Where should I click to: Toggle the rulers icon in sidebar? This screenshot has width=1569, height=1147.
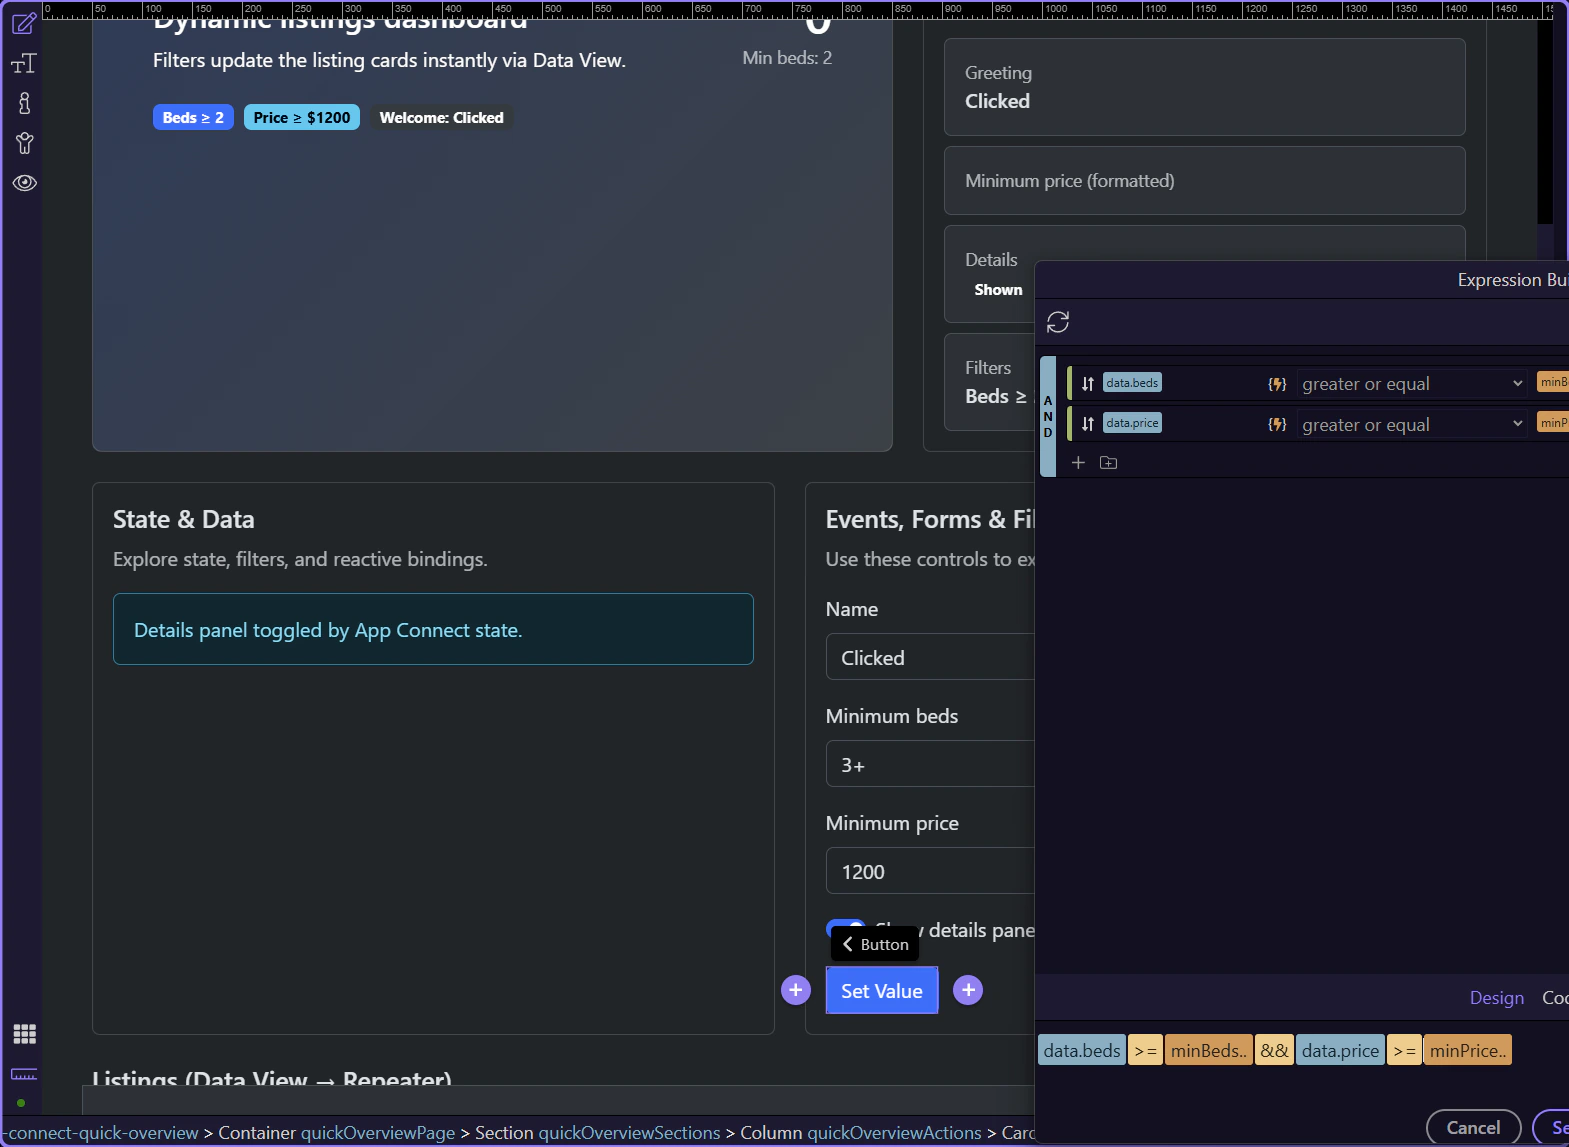tap(24, 1074)
